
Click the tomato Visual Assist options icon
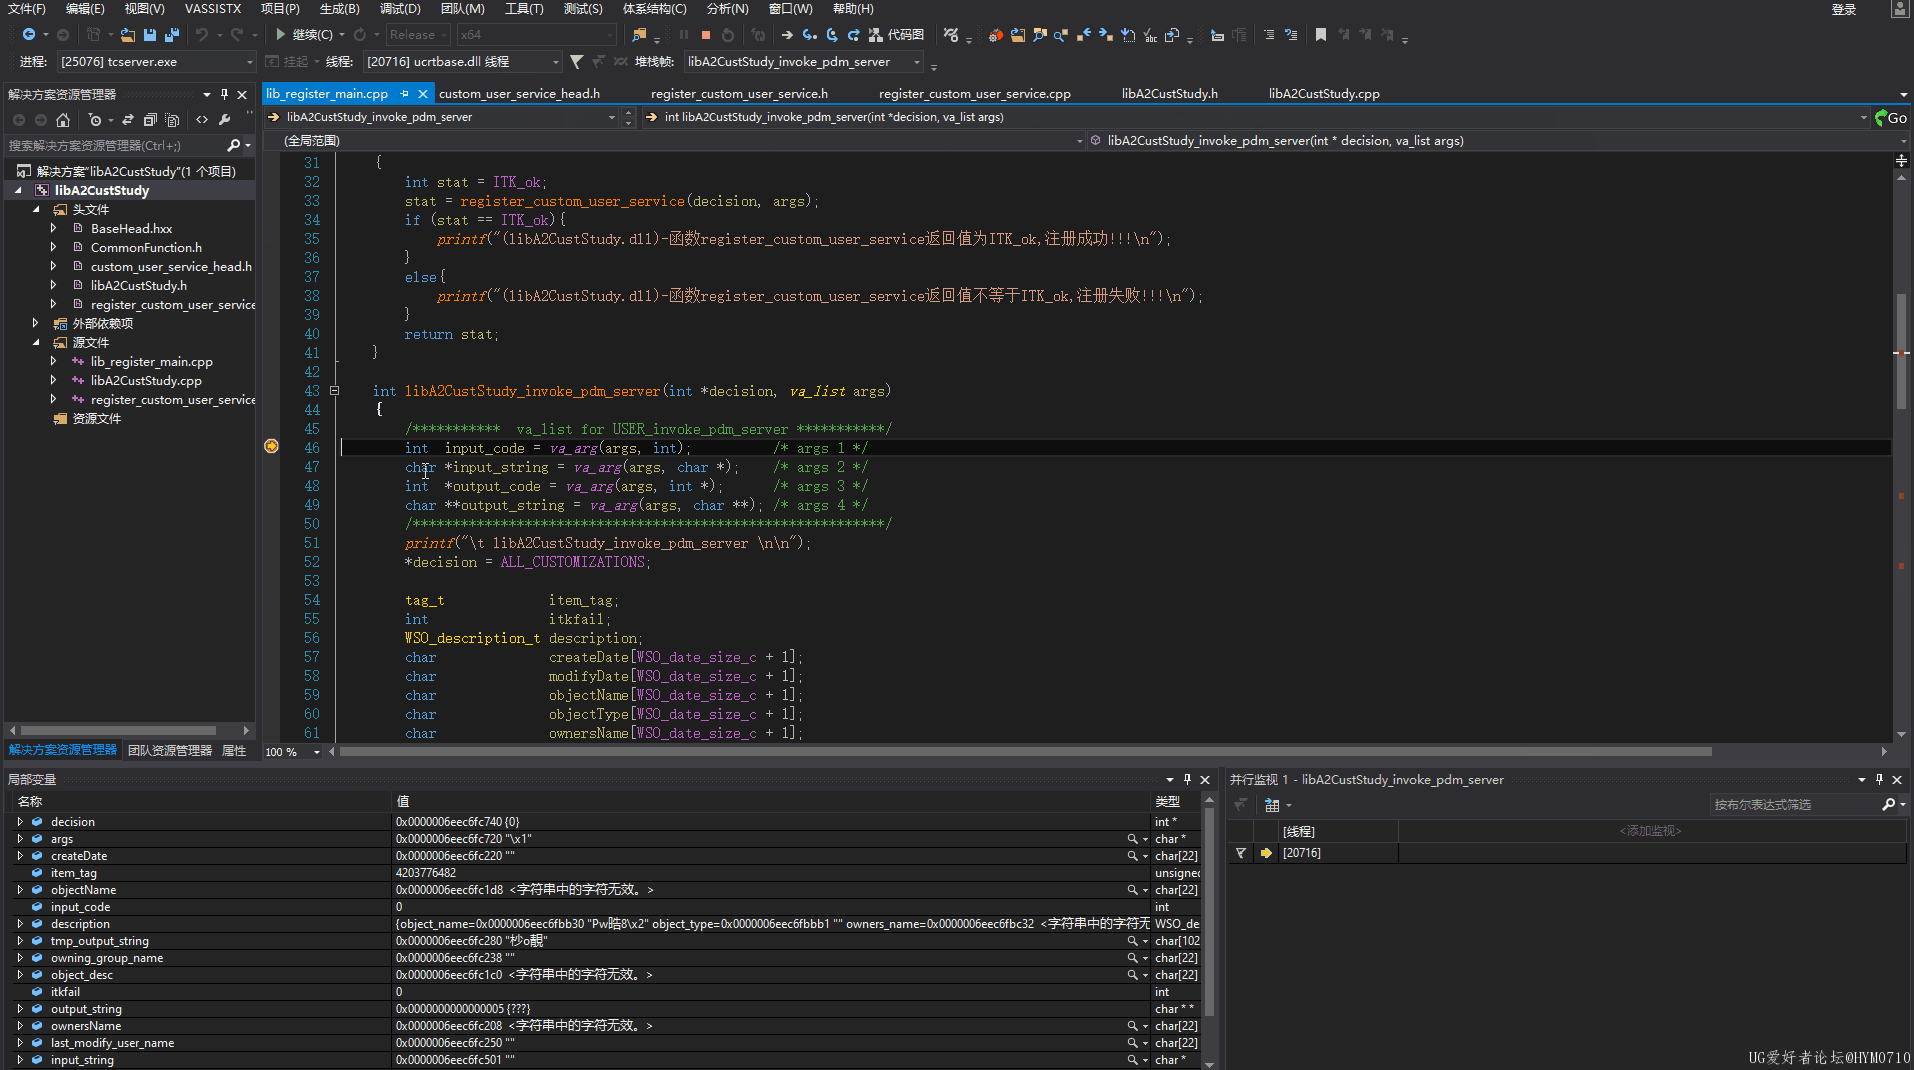tap(995, 35)
